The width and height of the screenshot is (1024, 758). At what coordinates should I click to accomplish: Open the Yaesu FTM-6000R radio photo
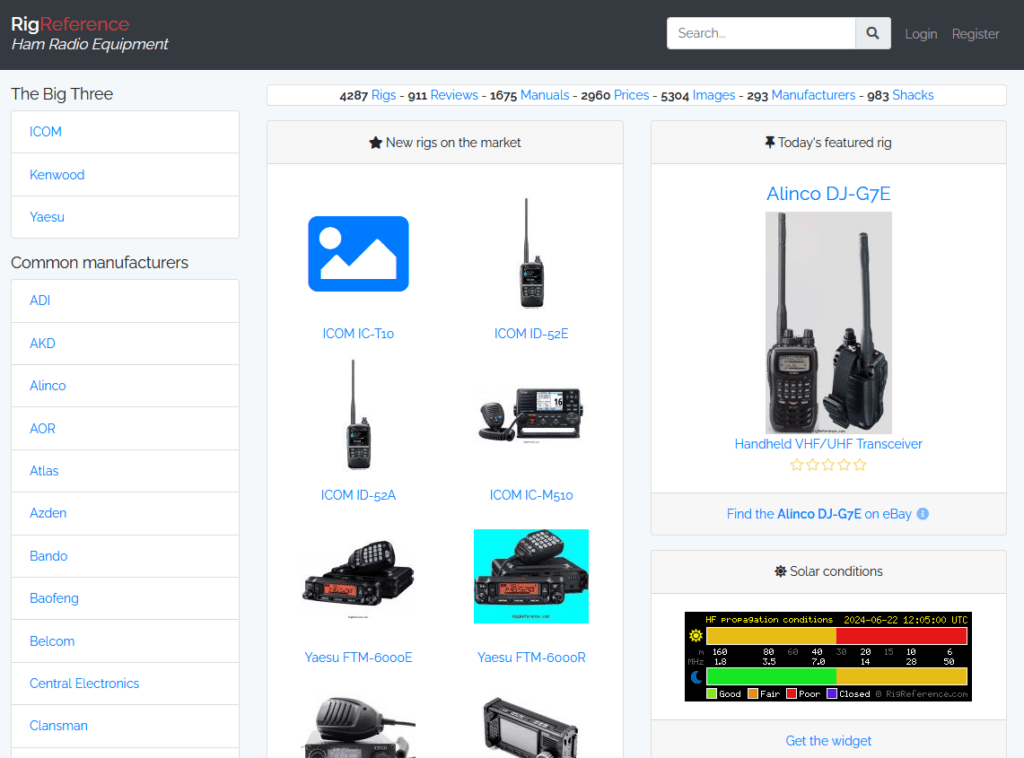[x=531, y=576]
